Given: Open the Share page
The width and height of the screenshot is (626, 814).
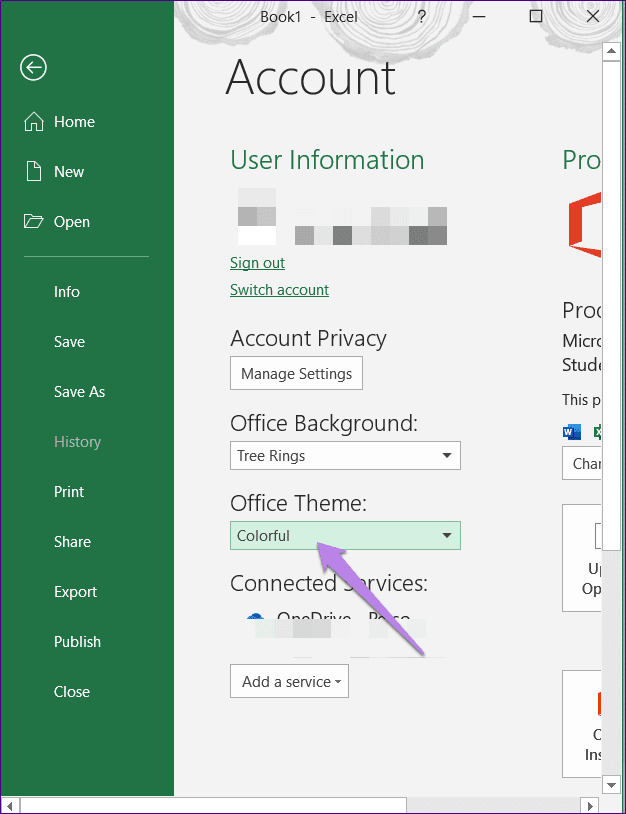Looking at the screenshot, I should (72, 541).
